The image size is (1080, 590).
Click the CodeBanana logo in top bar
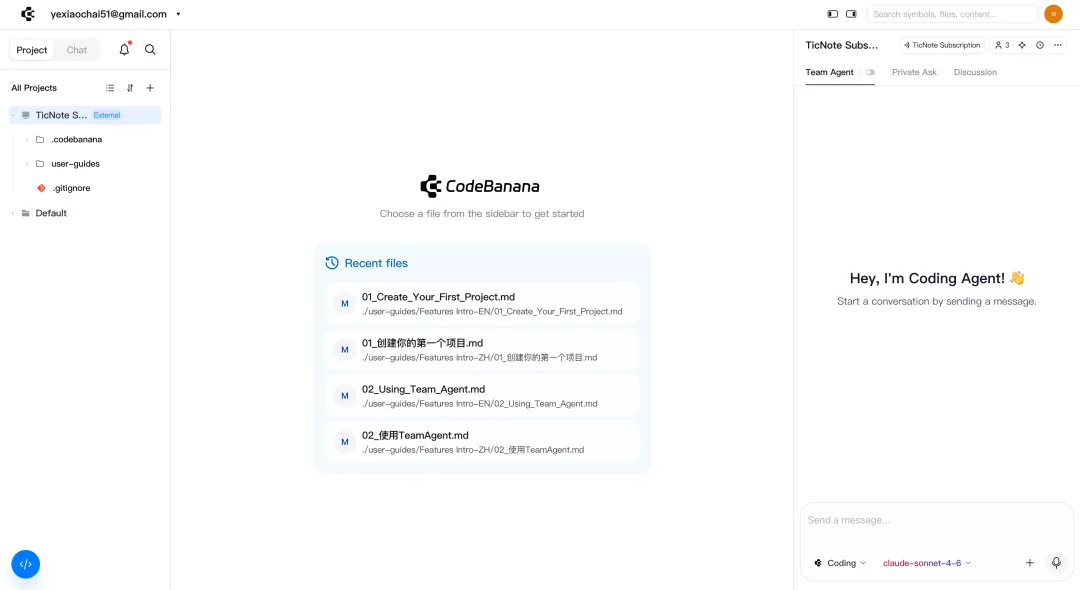(x=28, y=14)
